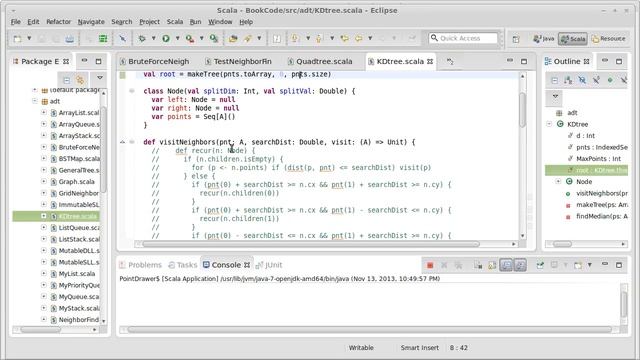The height and width of the screenshot is (360, 640).
Task: Toggle Hide Static members in Outline
Action: coord(596,80)
